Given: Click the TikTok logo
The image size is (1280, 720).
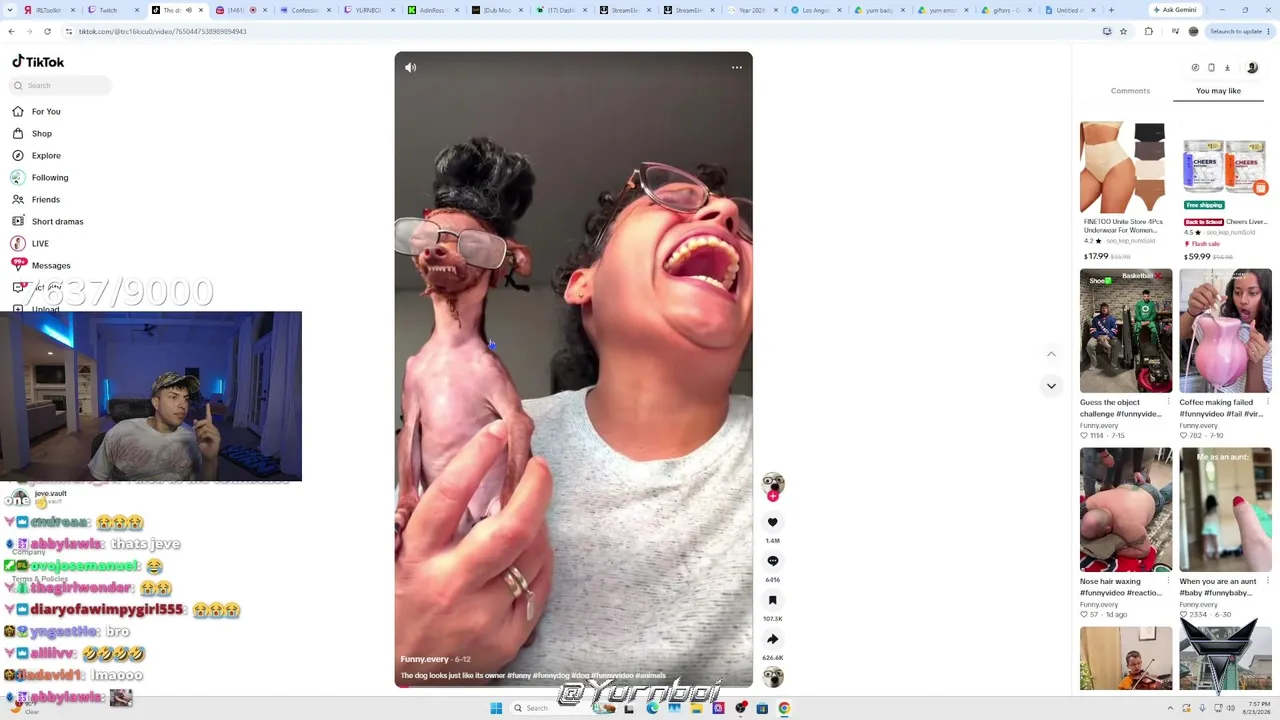Looking at the screenshot, I should pos(38,62).
